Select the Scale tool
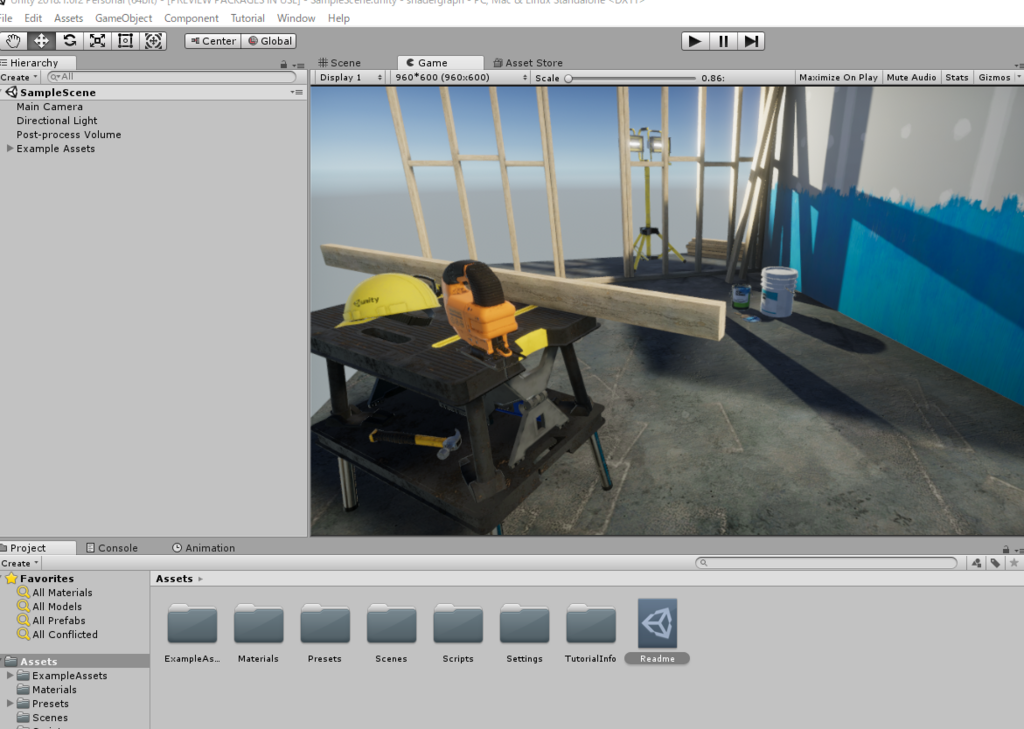This screenshot has height=729, width=1024. [97, 41]
